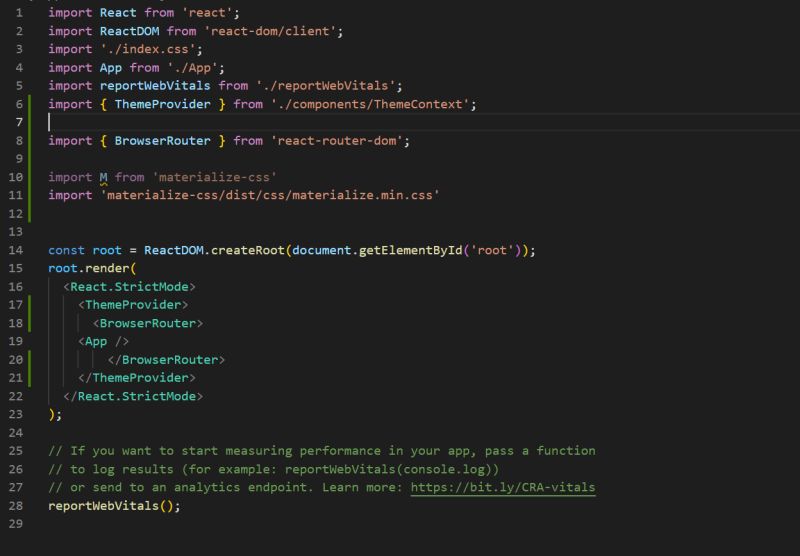Viewport: 800px width, 556px height.
Task: Click the materialize.min.css import path
Action: click(x=270, y=195)
